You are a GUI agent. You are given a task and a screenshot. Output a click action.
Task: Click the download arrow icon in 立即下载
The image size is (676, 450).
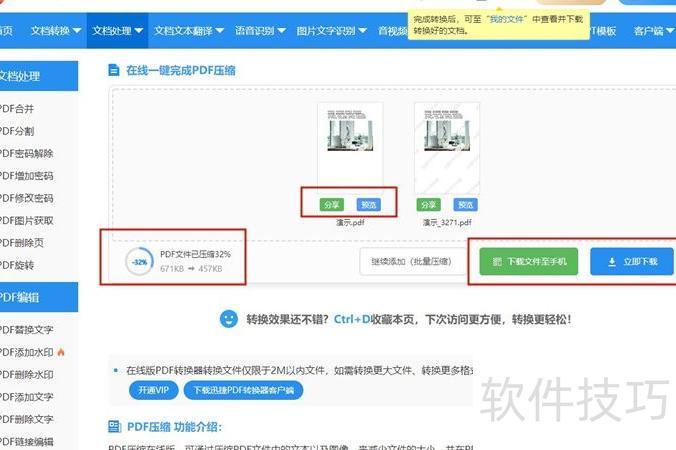(612, 262)
